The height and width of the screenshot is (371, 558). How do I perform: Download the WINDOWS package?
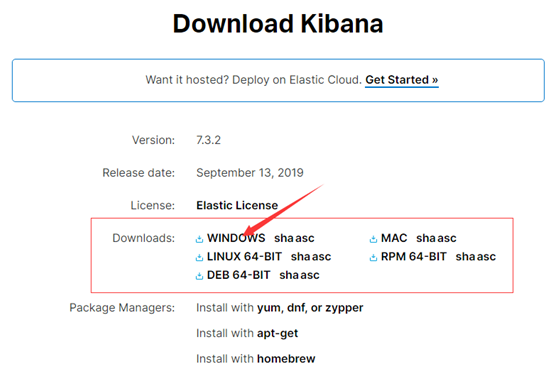coord(236,238)
